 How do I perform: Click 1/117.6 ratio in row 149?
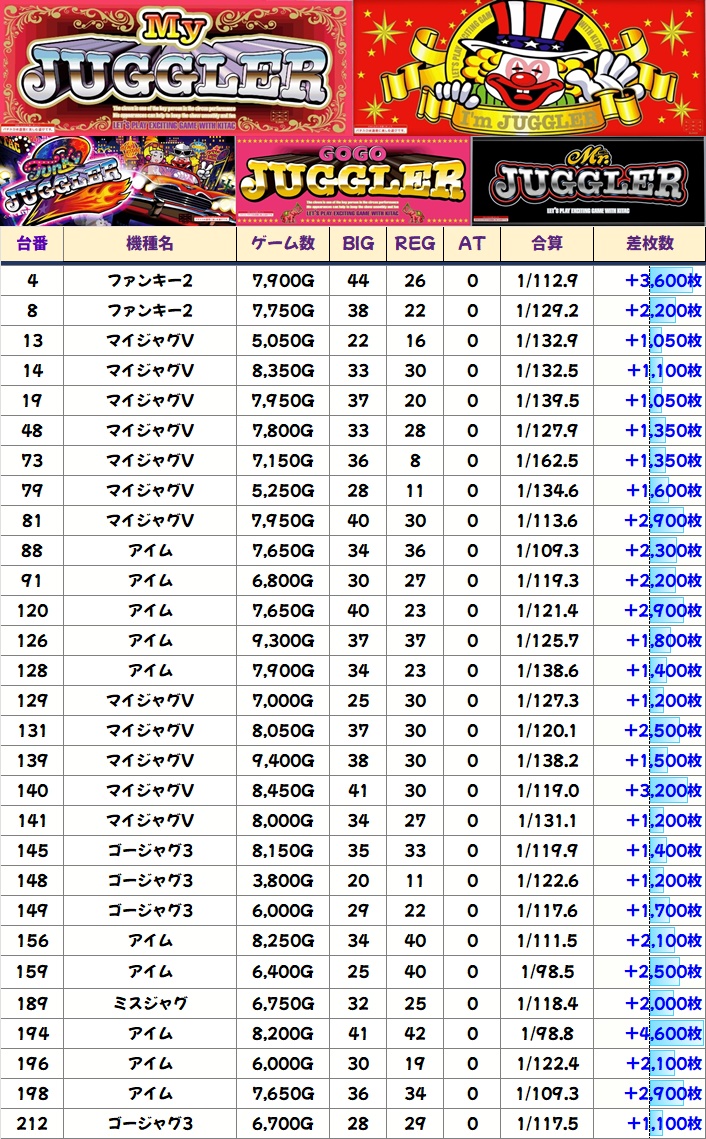pyautogui.click(x=548, y=911)
